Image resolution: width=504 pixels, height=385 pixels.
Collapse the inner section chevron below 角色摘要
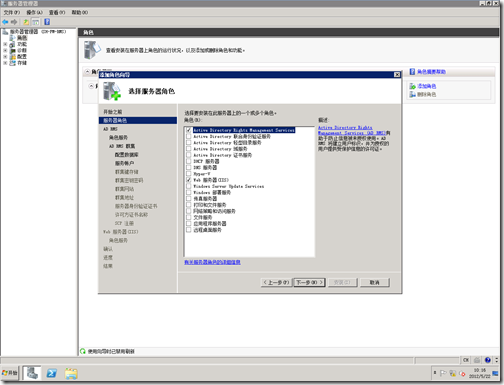pyautogui.click(x=91, y=86)
